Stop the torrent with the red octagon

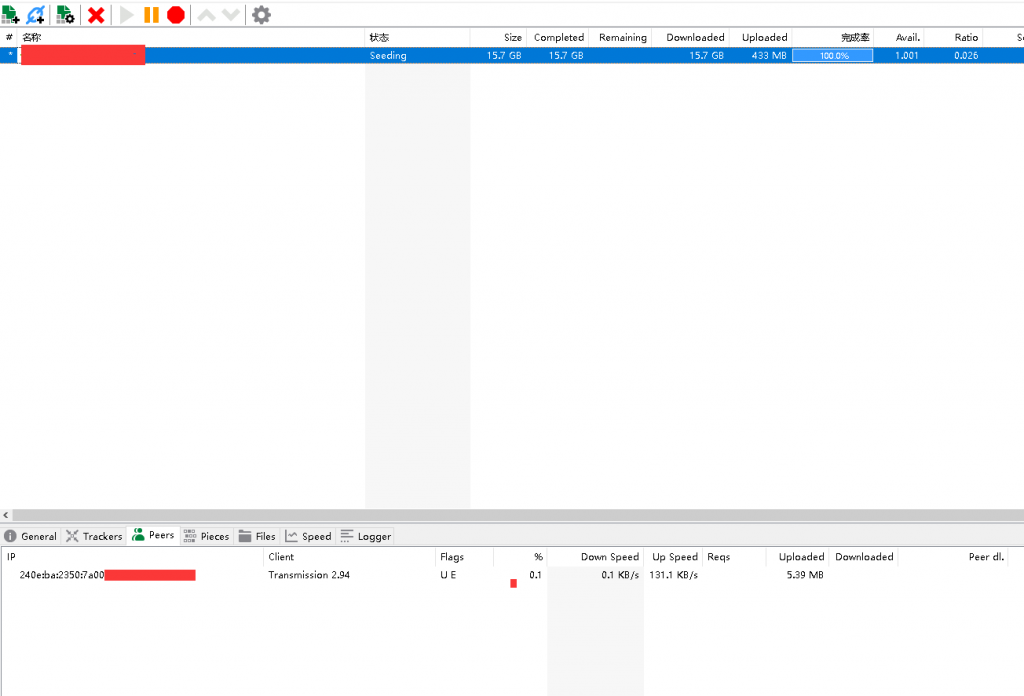click(176, 15)
